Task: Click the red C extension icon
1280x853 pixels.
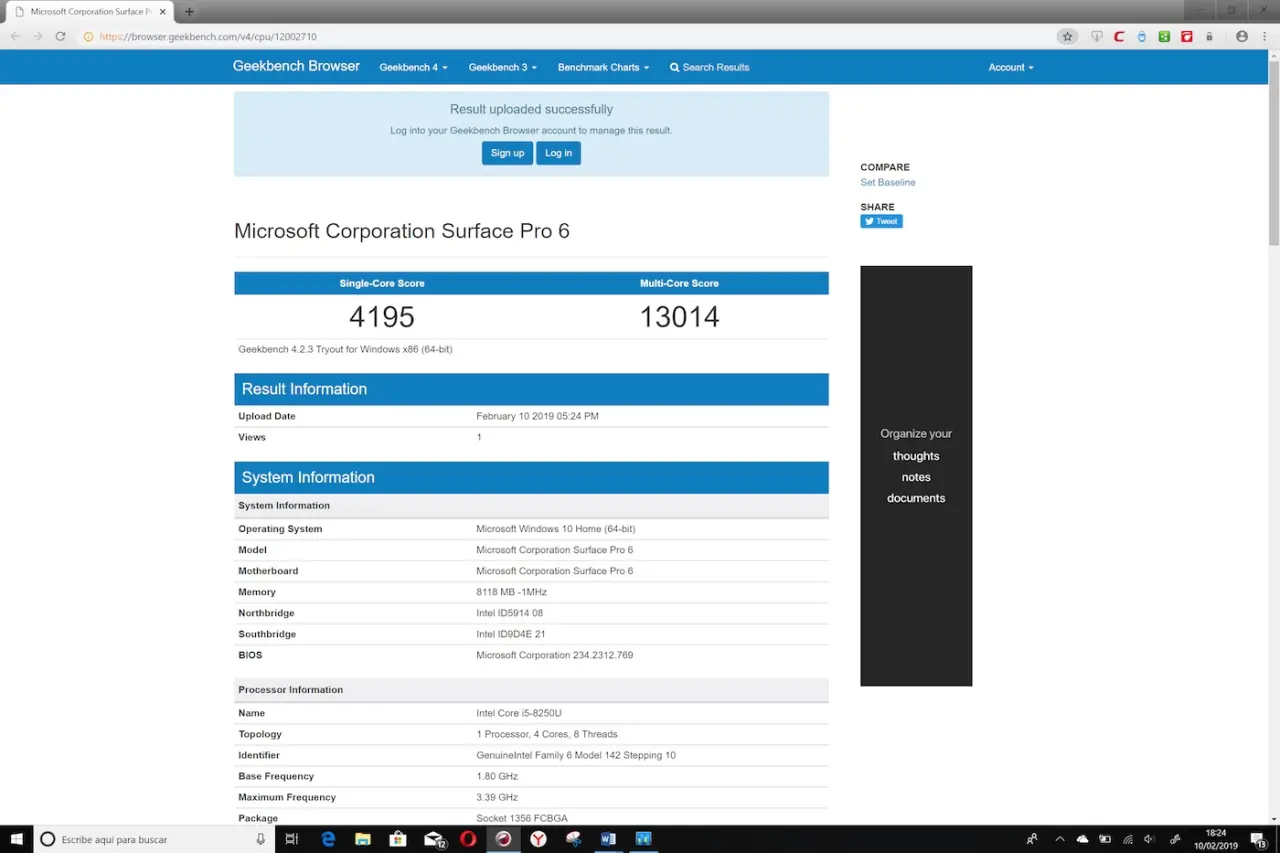Action: point(1119,37)
